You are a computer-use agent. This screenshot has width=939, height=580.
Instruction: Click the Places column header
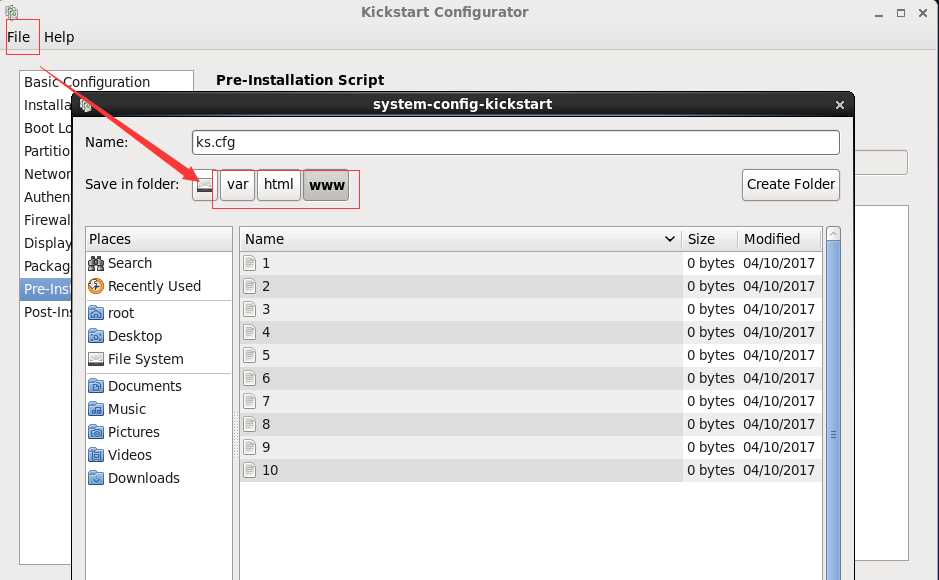click(x=159, y=239)
